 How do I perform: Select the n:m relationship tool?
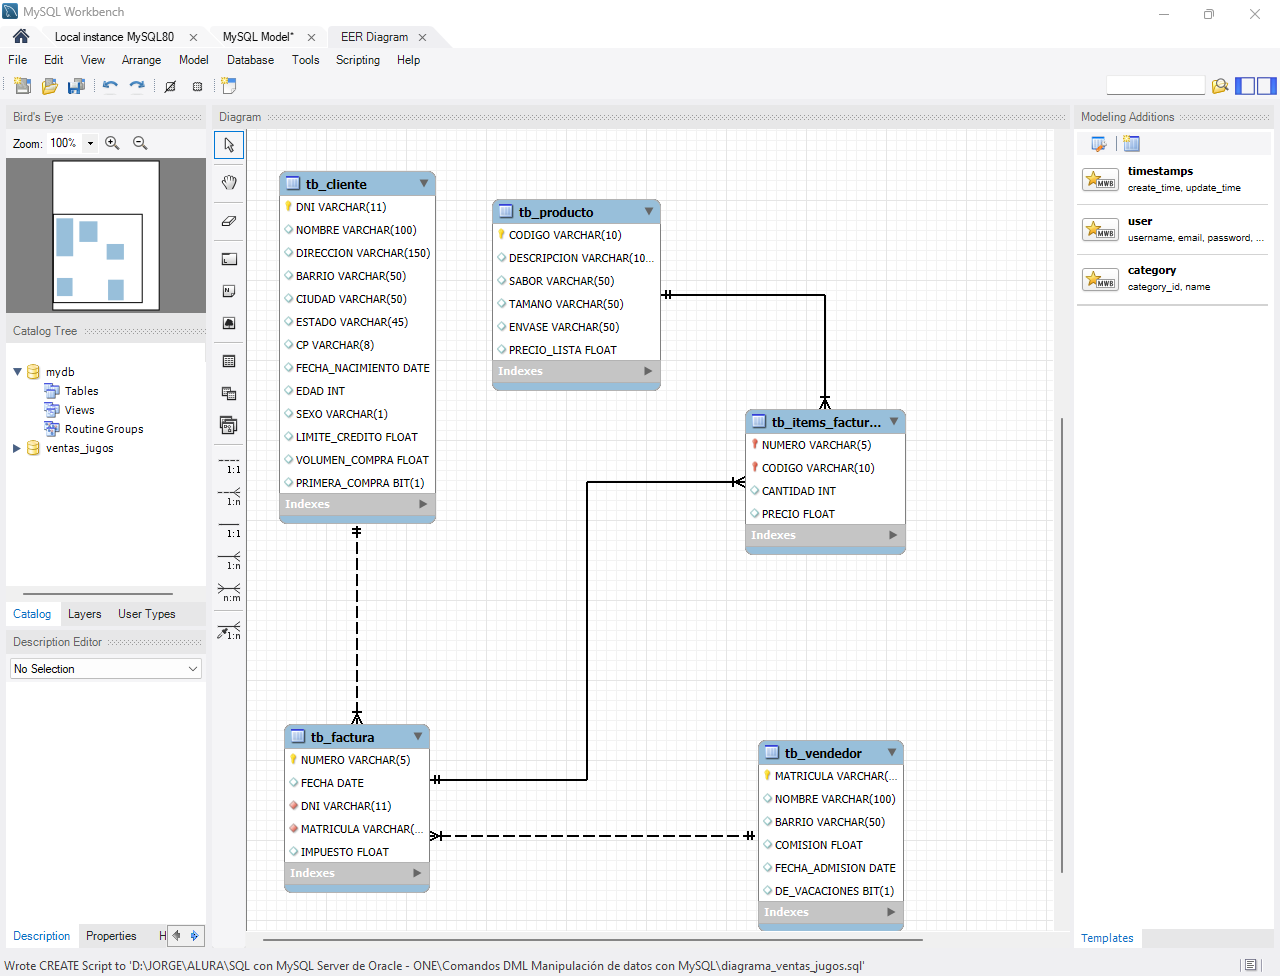point(229,593)
